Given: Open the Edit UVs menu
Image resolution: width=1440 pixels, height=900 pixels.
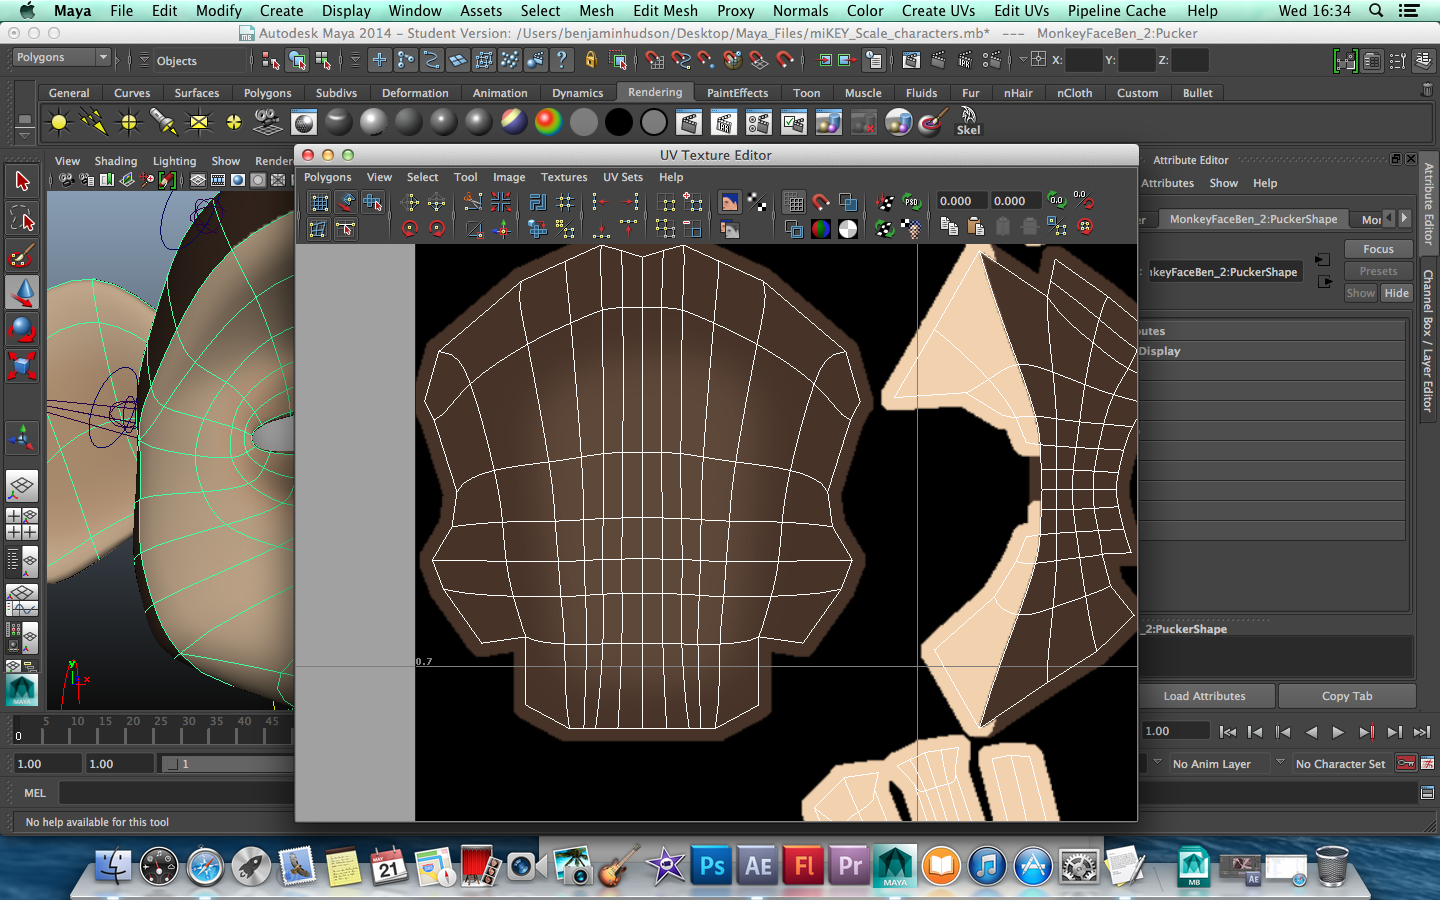Looking at the screenshot, I should (1021, 11).
